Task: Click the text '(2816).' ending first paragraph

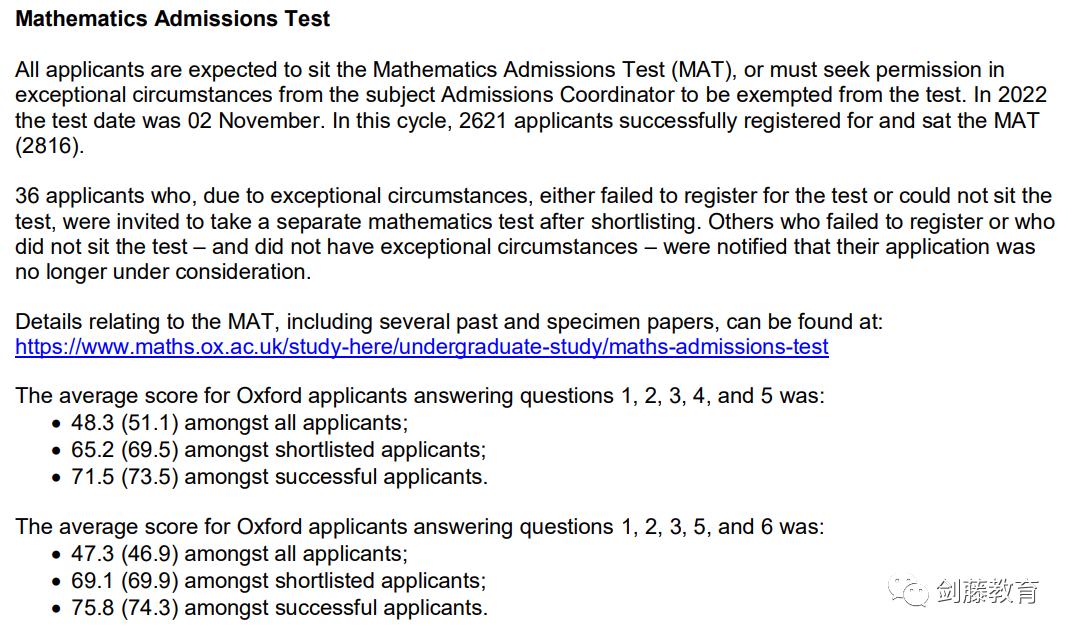Action: pyautogui.click(x=49, y=146)
